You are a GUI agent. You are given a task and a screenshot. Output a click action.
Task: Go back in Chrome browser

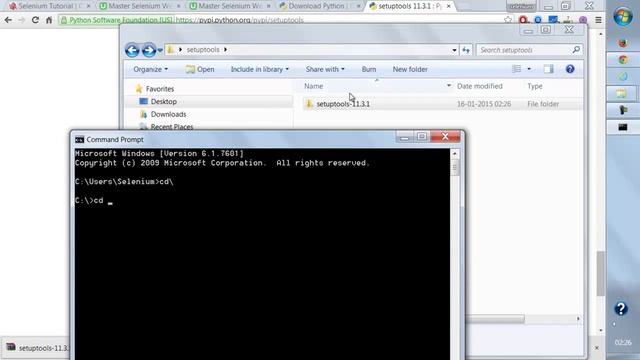coord(8,20)
